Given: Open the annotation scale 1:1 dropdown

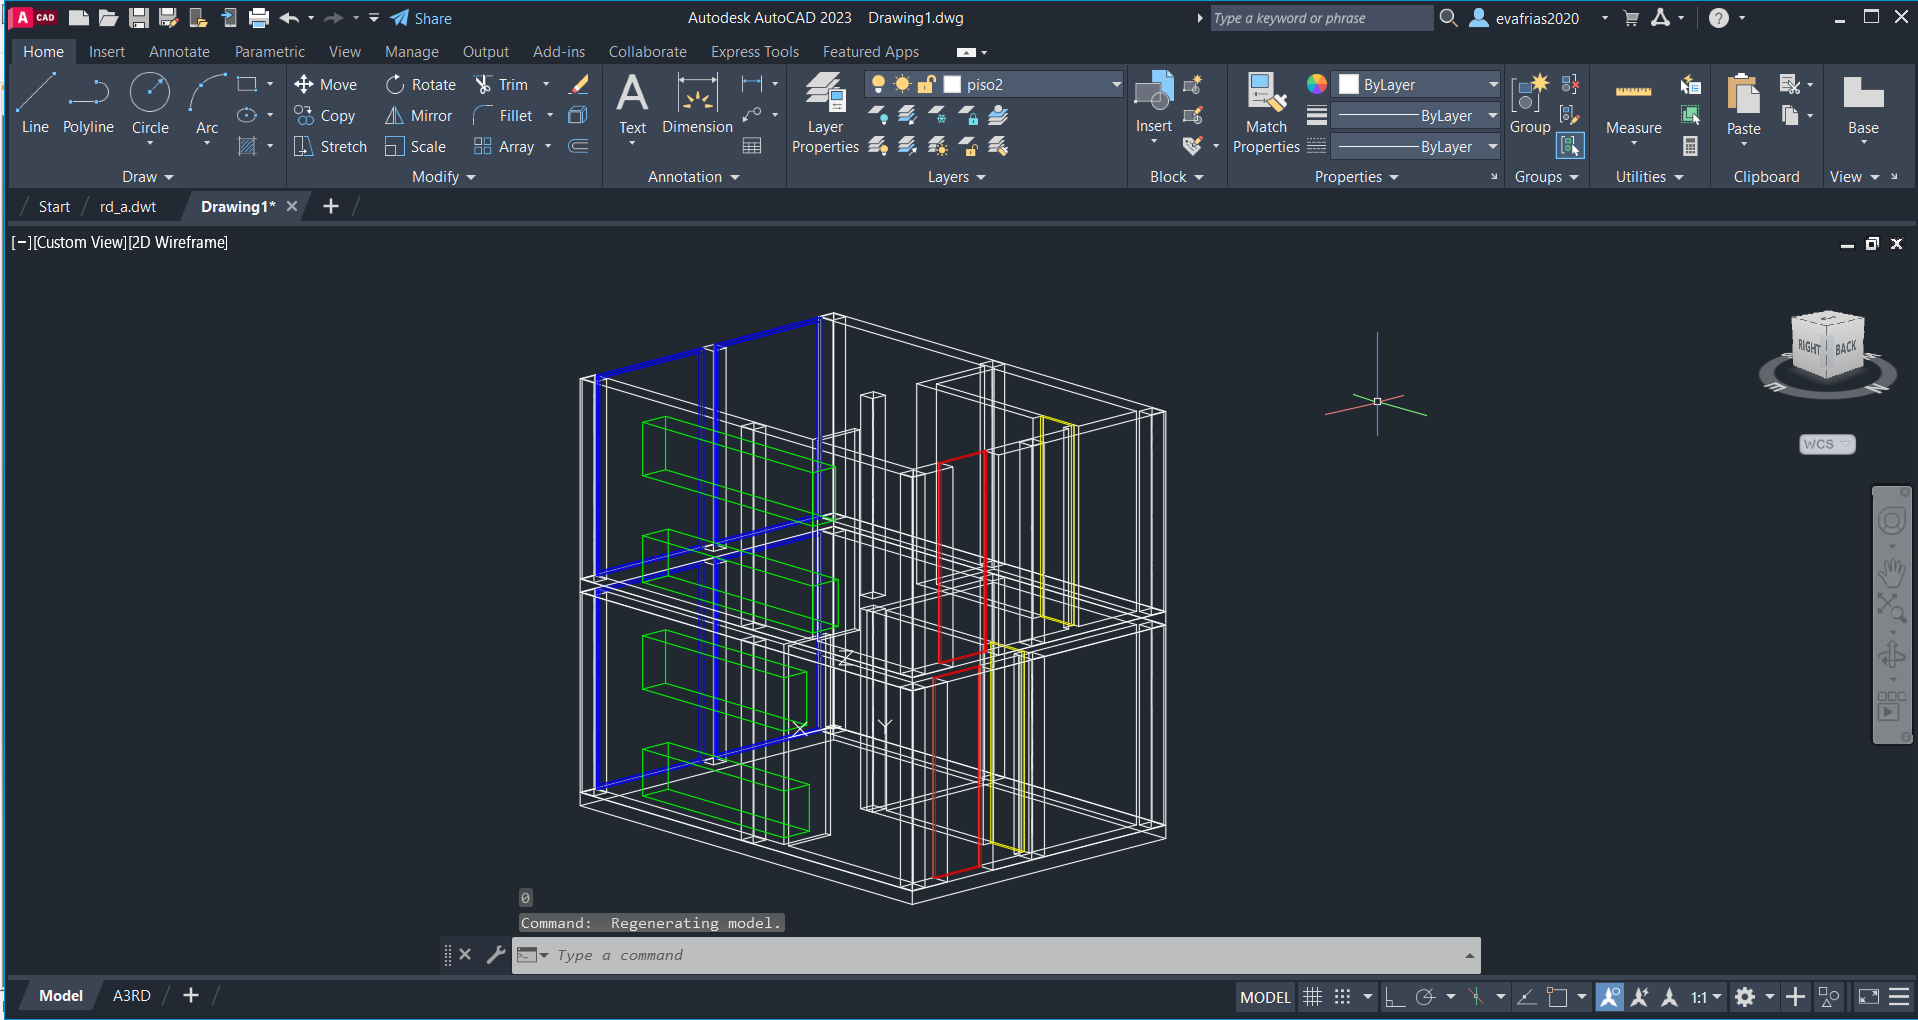Looking at the screenshot, I should 1706,997.
